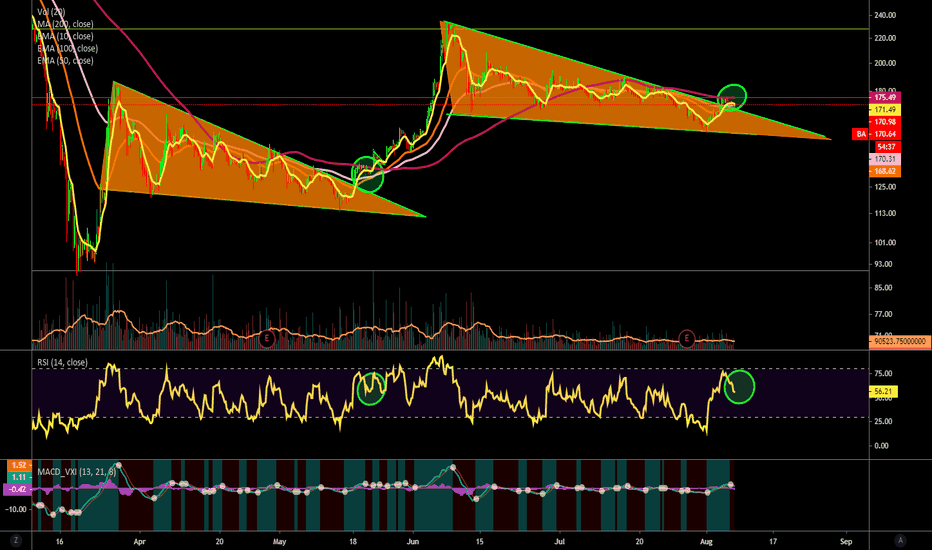Screen dimensions: 932x550
Task: Click the BA ticker price label
Action: 861,134
